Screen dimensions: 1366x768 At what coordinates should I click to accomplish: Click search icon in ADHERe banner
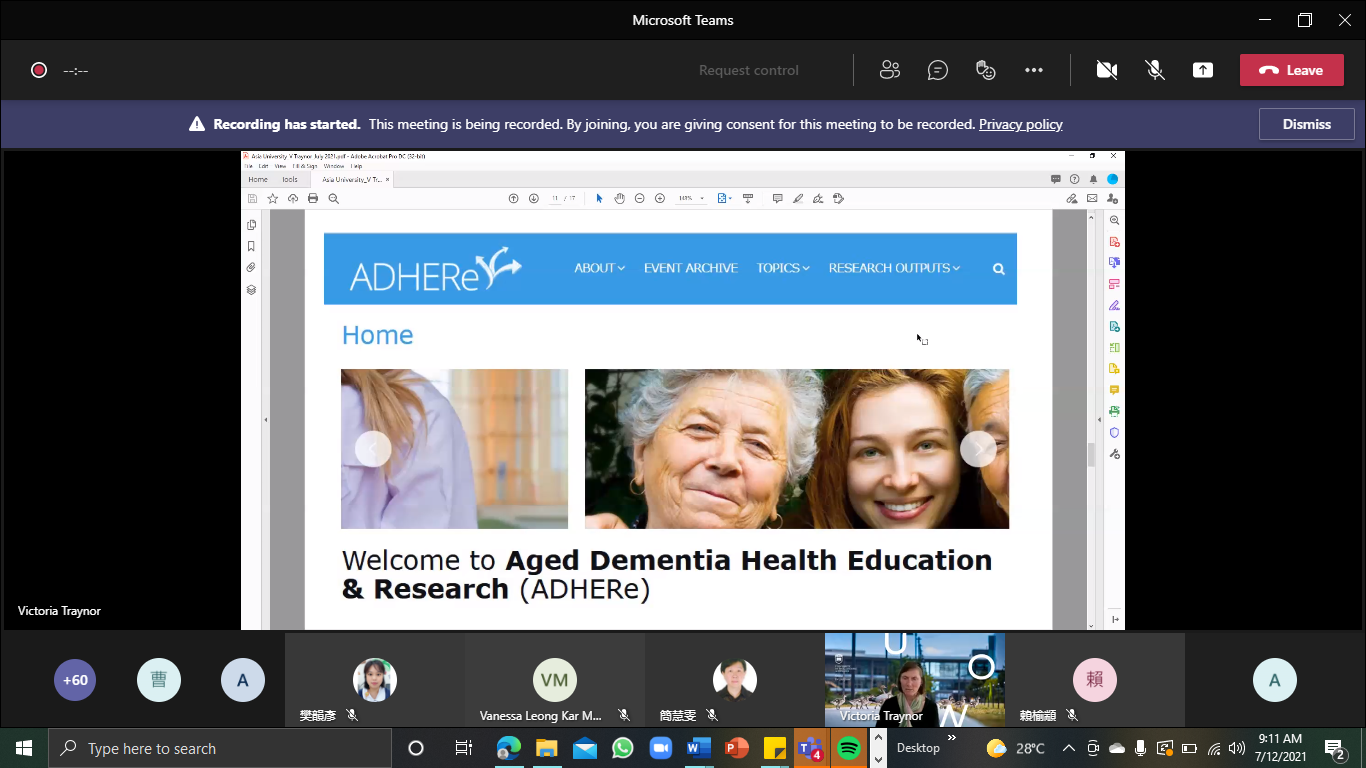[998, 269]
